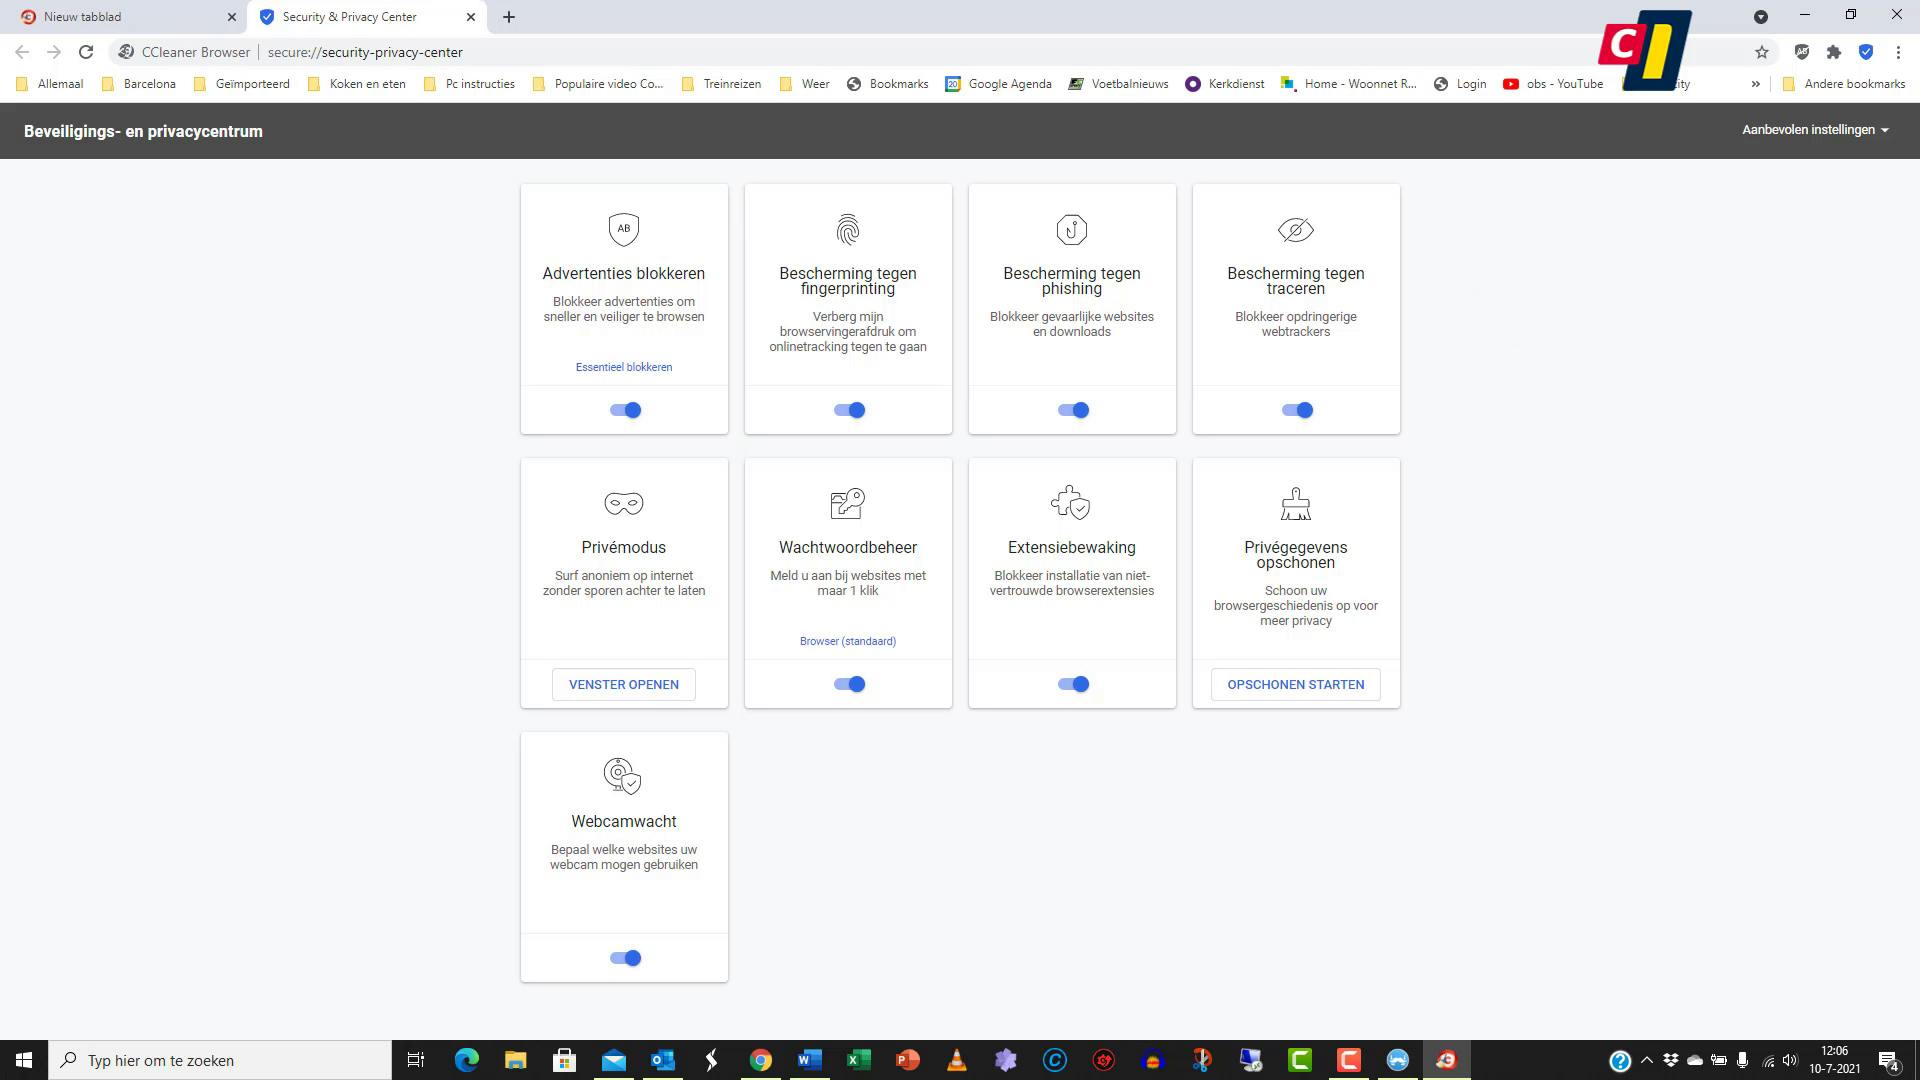The image size is (1920, 1080).
Task: Click the fingerprinting protection icon
Action: click(847, 229)
